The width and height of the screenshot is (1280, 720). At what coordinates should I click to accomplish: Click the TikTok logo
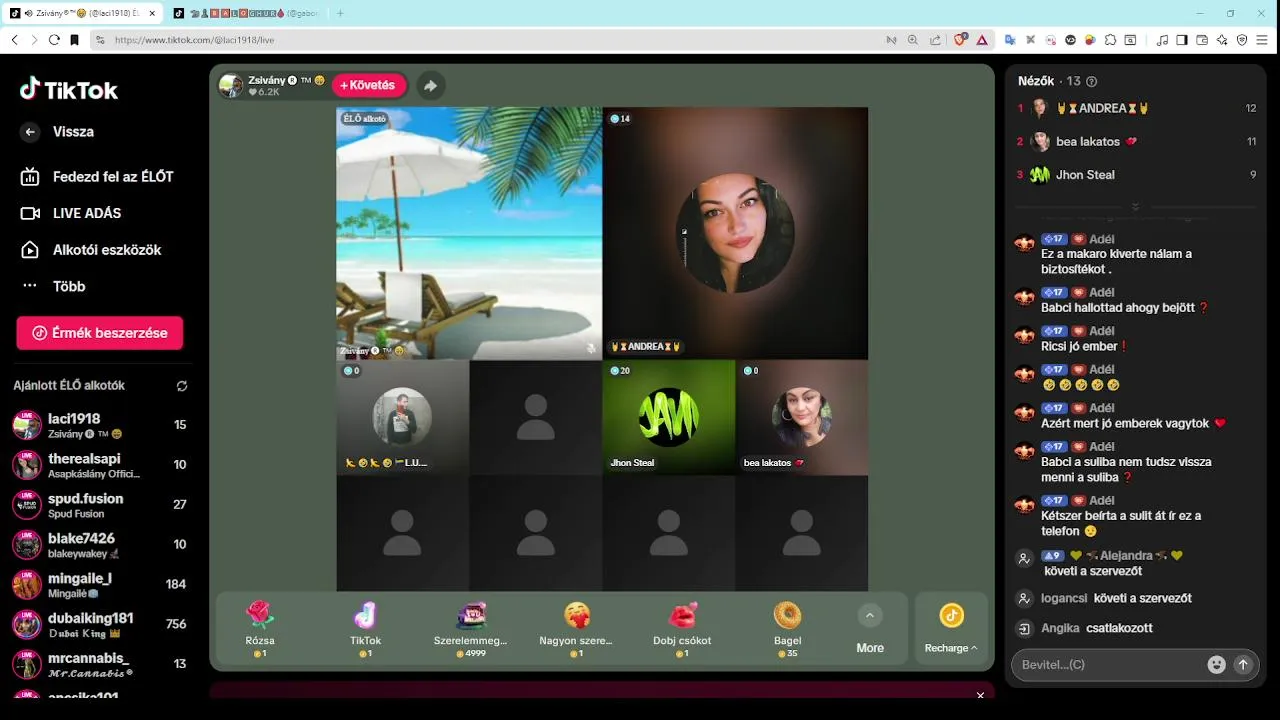(69, 89)
